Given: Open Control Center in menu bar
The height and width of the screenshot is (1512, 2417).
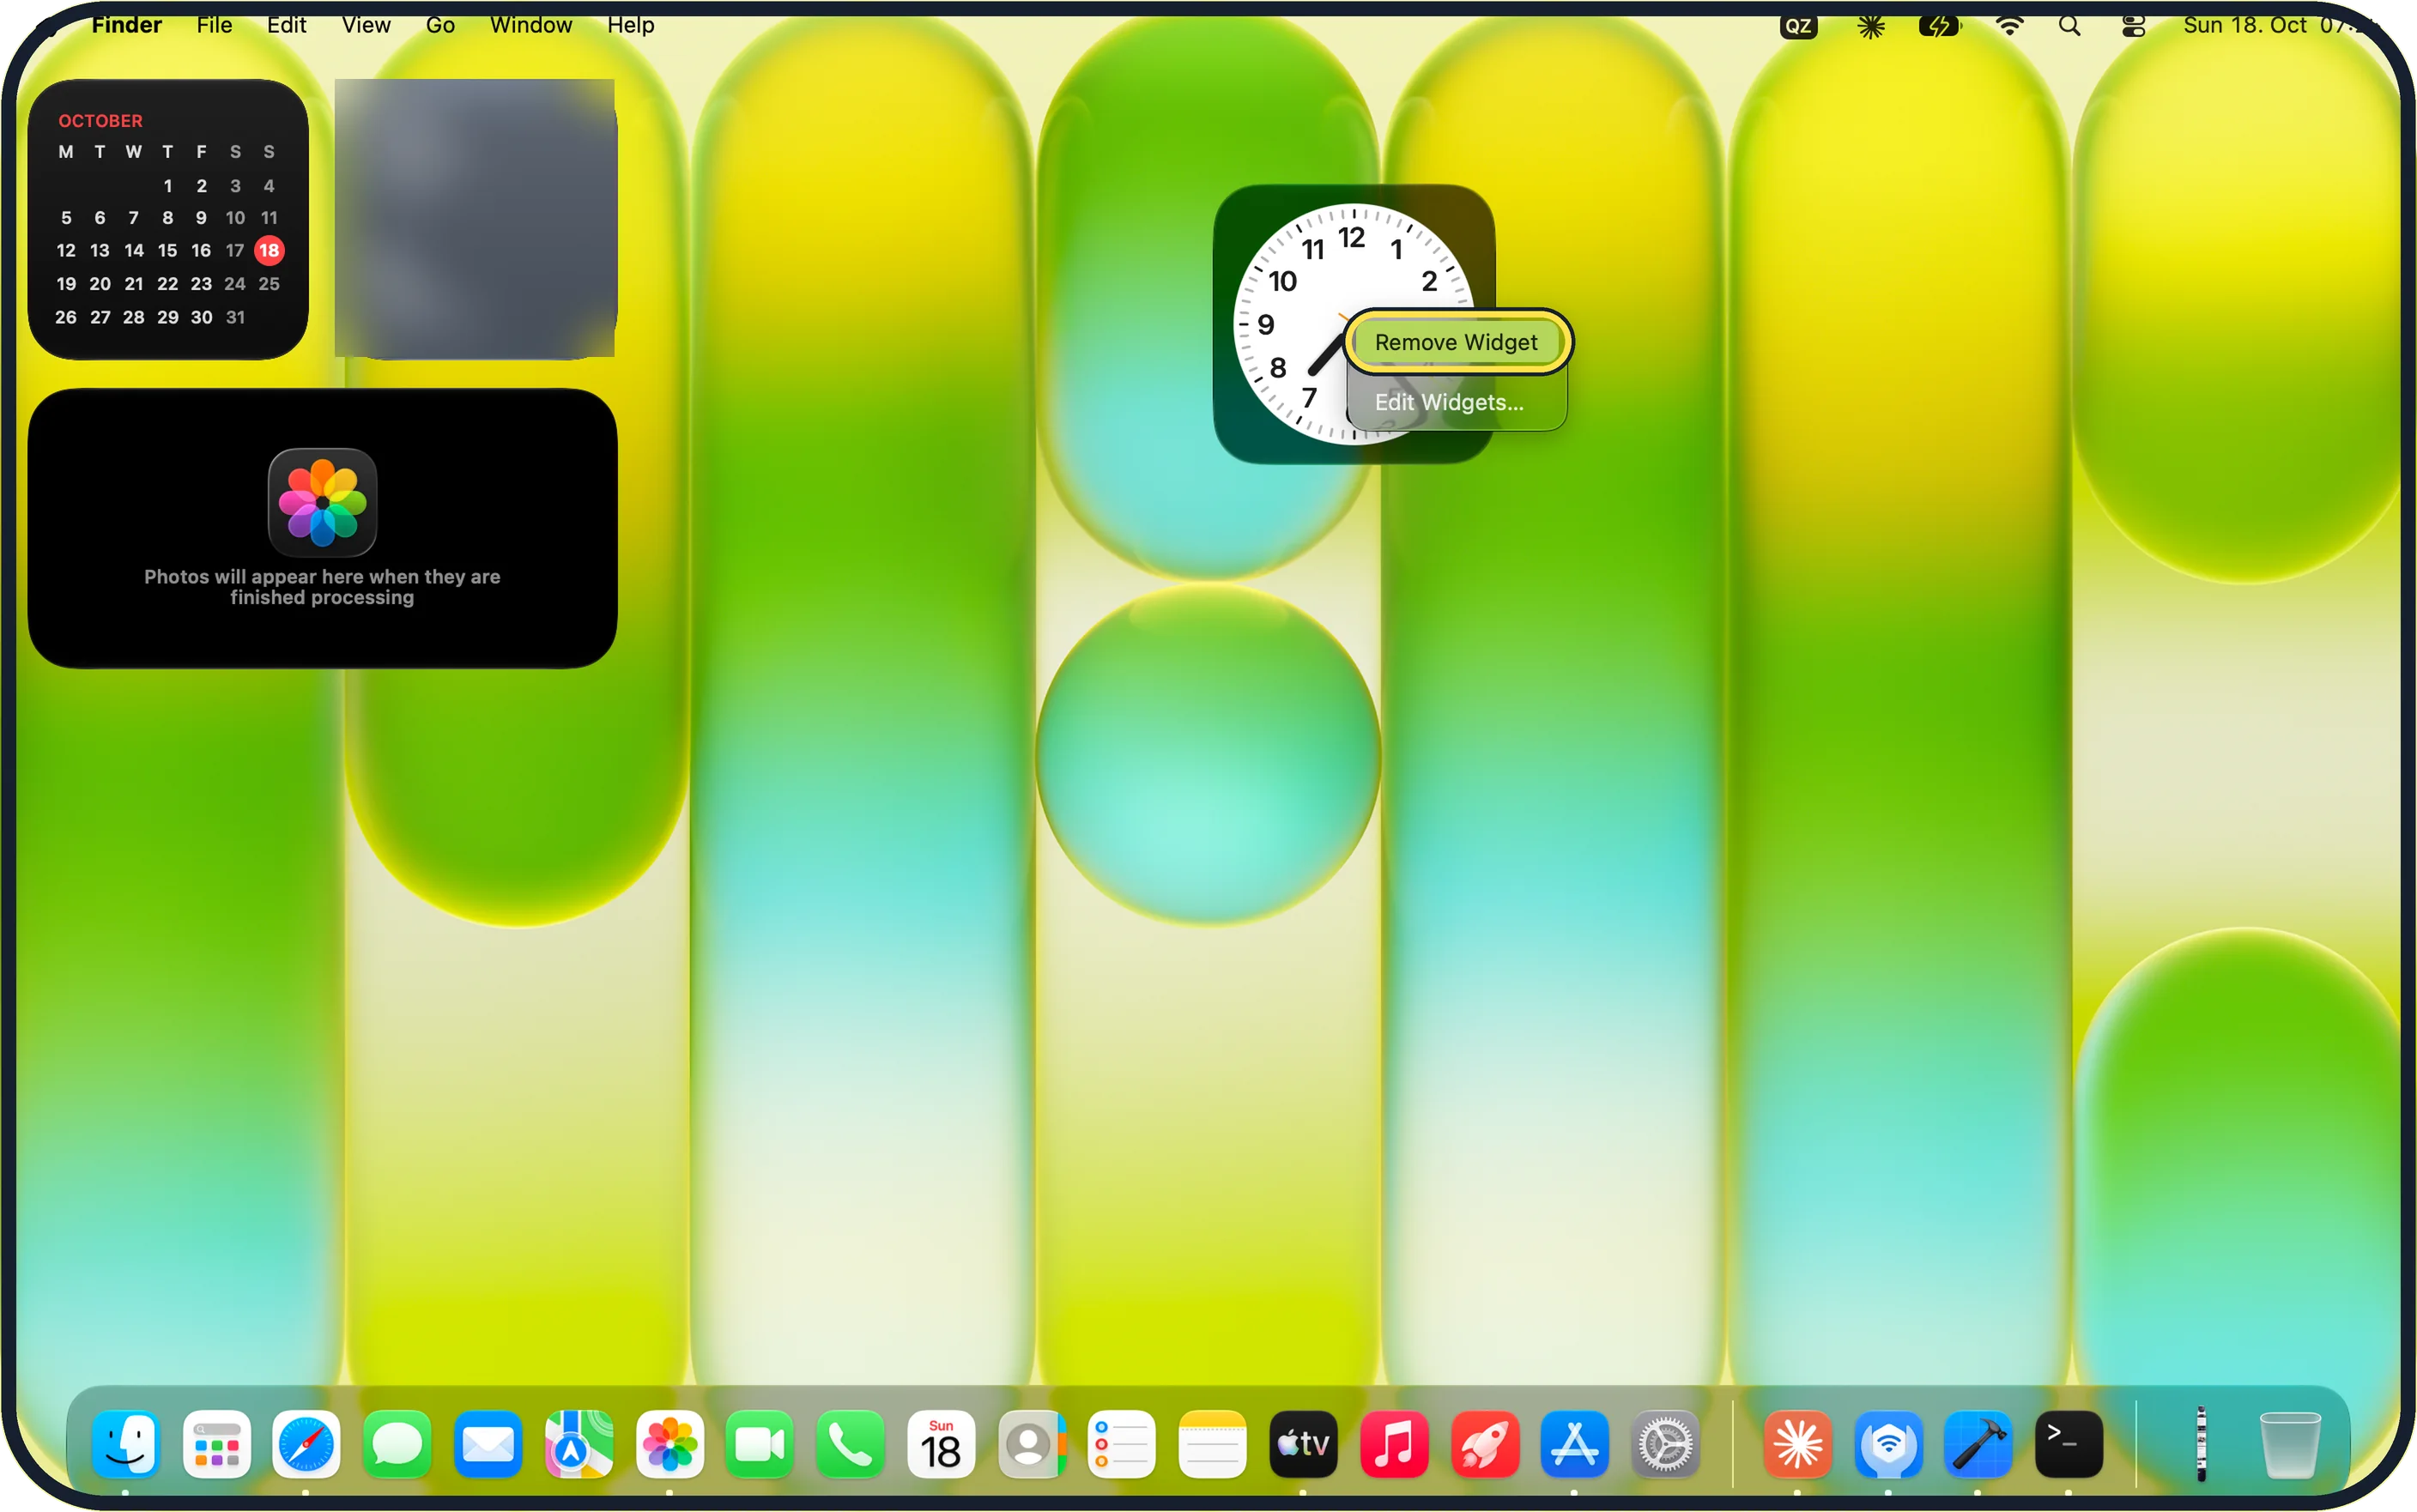Looking at the screenshot, I should [x=2134, y=26].
